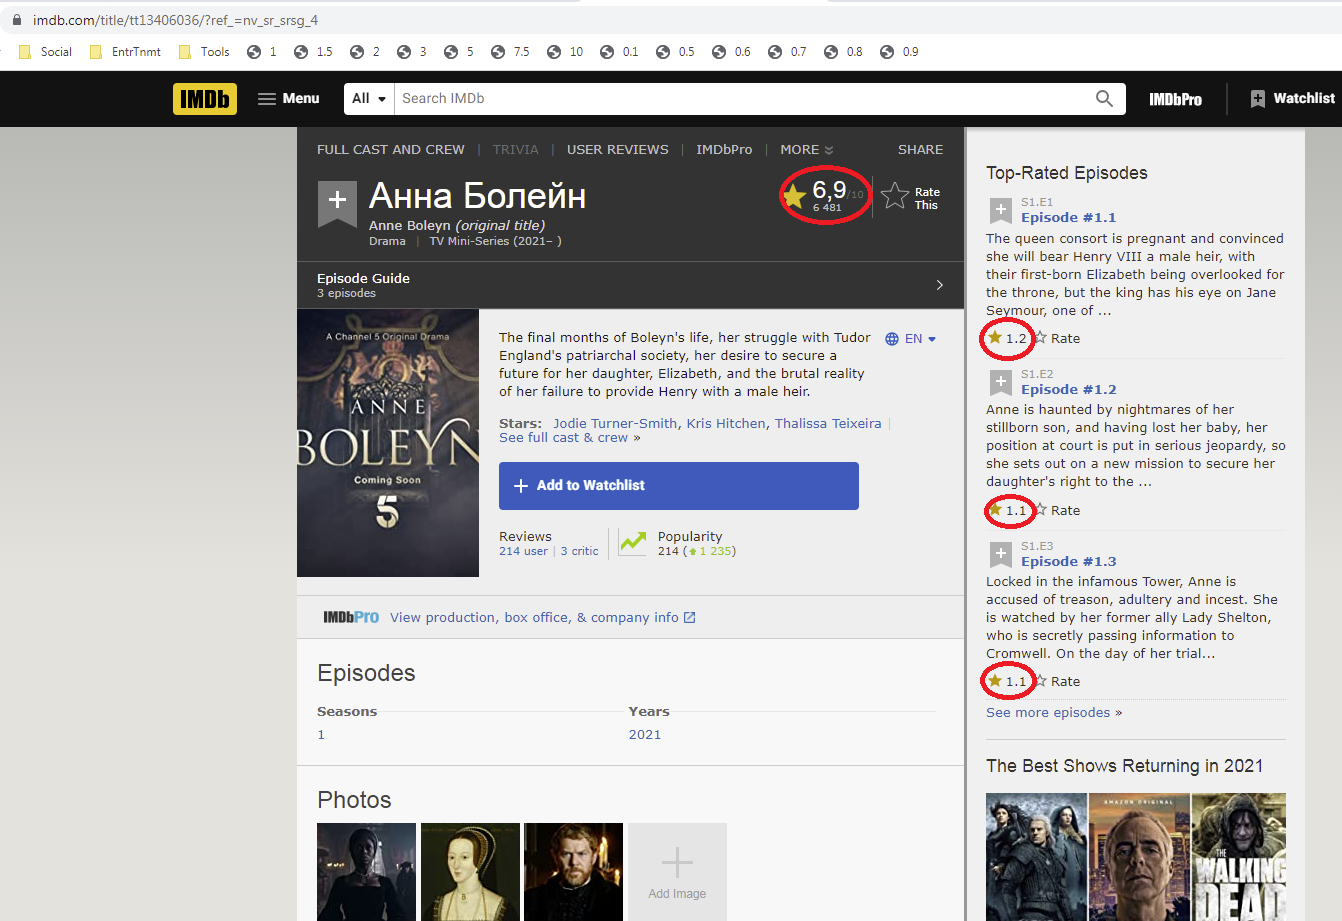
Task: Click the external link icon after company info
Action: [689, 618]
